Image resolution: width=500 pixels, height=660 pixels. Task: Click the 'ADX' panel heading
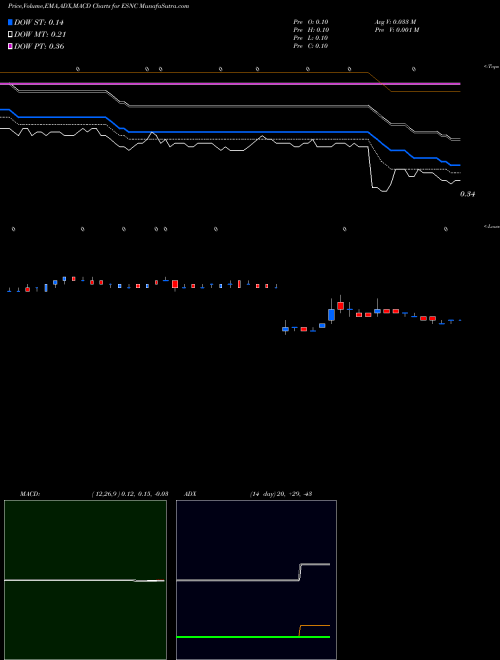pyautogui.click(x=190, y=494)
